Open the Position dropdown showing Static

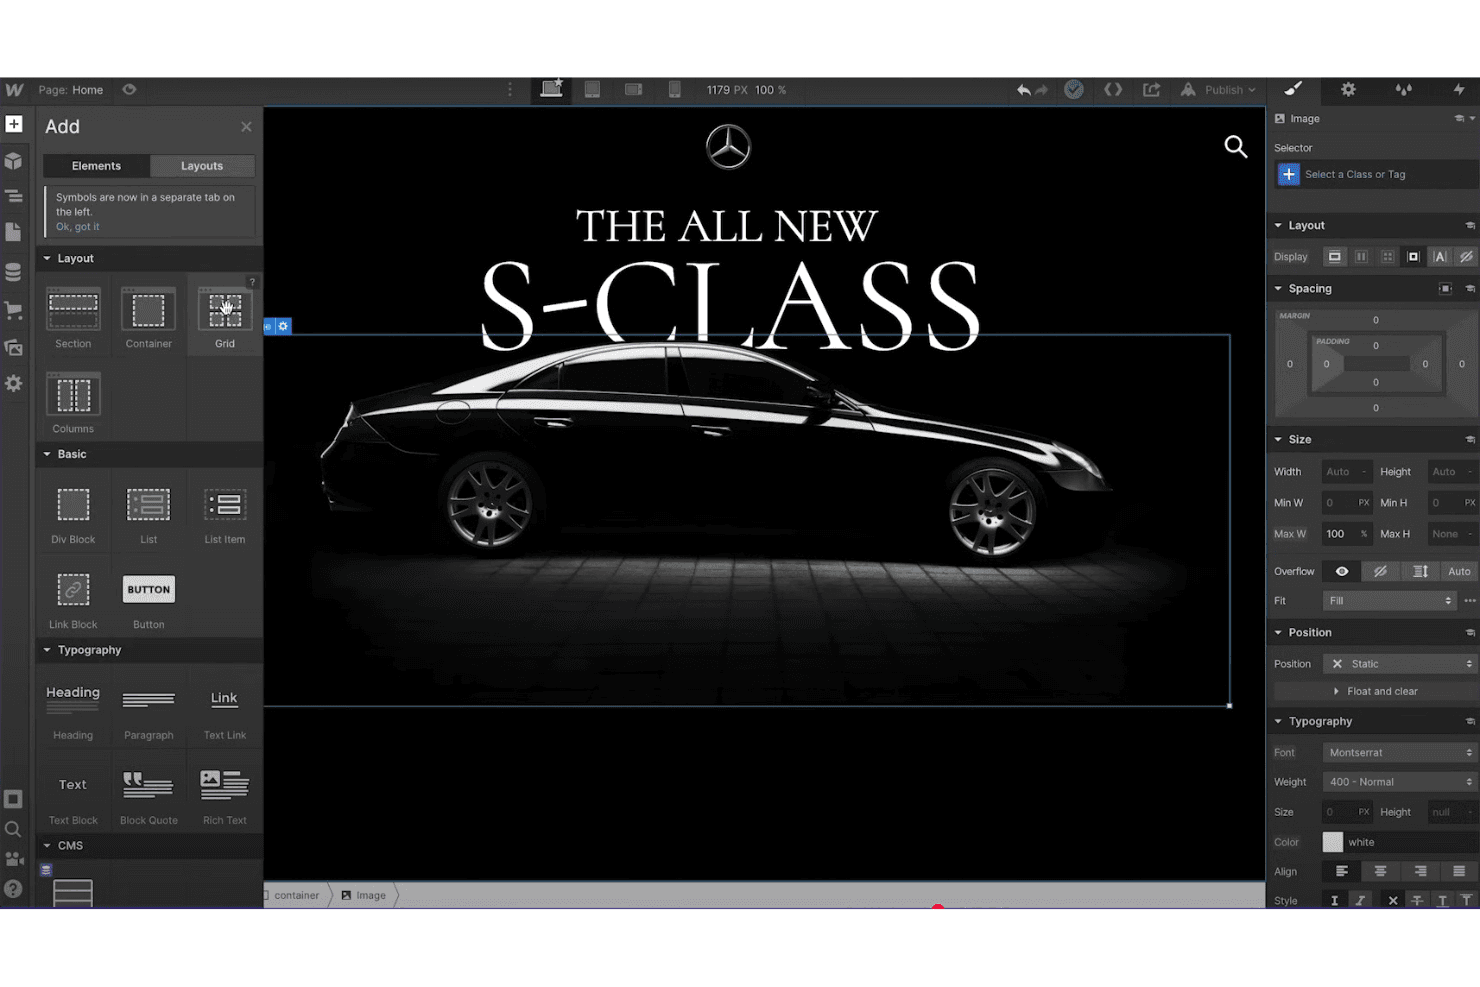coord(1400,664)
